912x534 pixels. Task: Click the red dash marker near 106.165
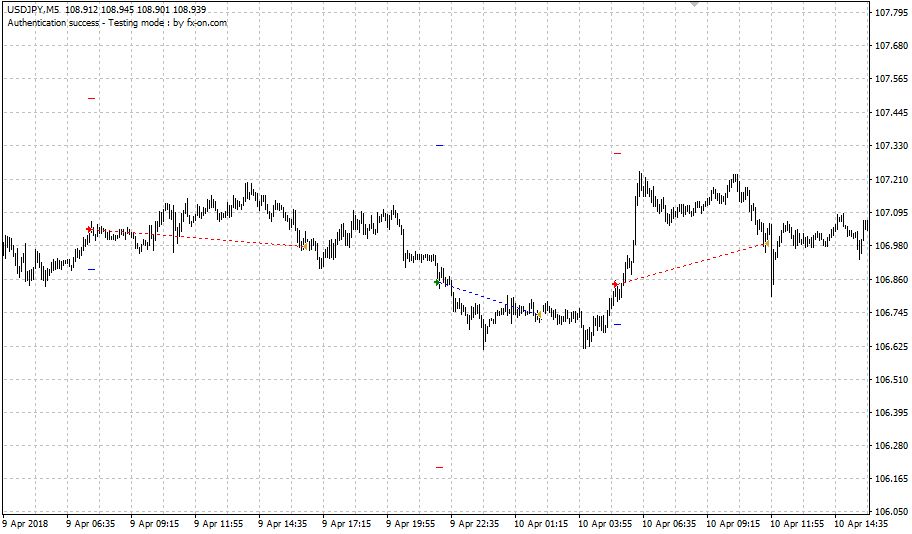click(x=439, y=467)
